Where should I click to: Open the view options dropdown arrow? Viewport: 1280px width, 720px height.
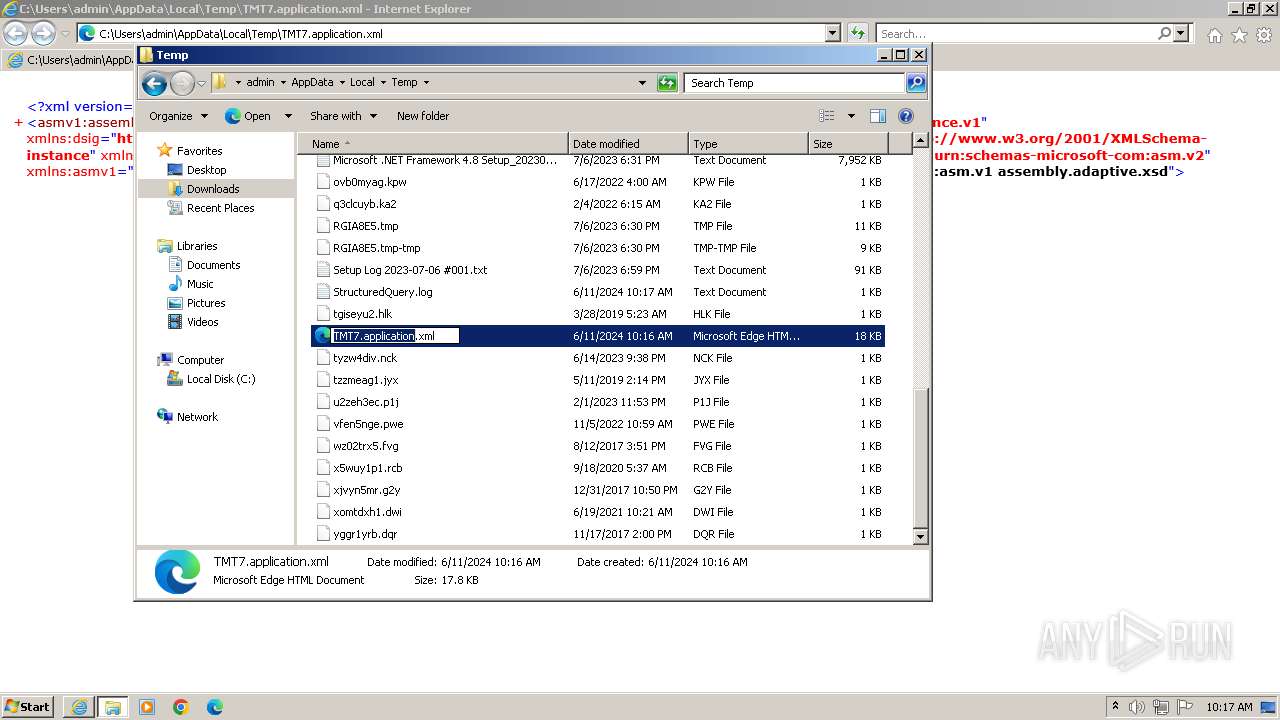pyautogui.click(x=851, y=116)
